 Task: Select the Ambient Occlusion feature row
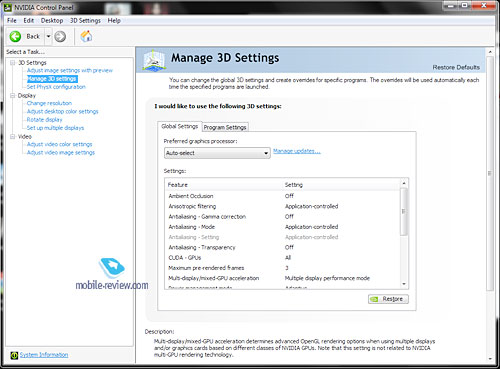[282, 196]
